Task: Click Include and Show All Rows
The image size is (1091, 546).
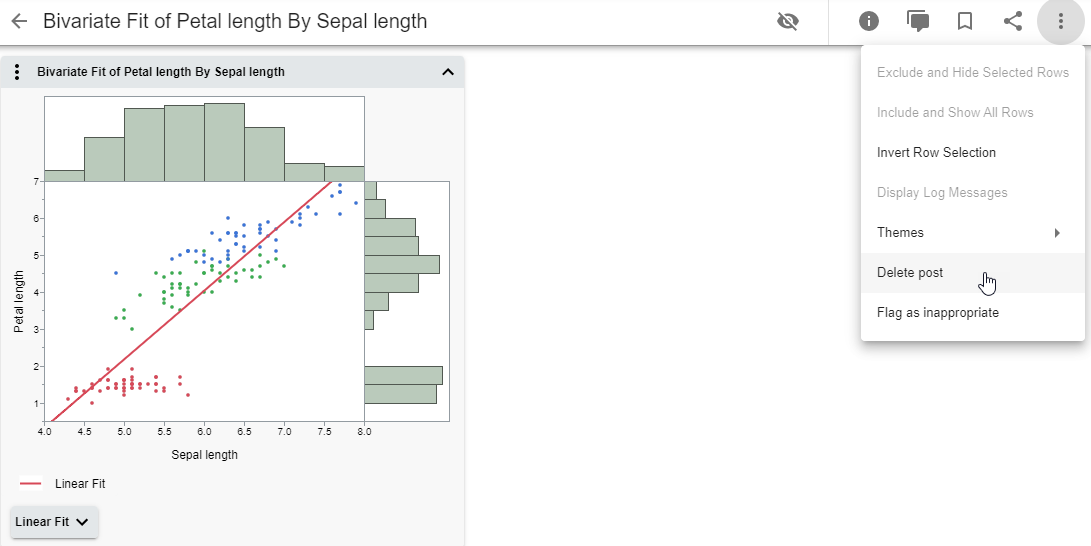Action: pos(955,113)
